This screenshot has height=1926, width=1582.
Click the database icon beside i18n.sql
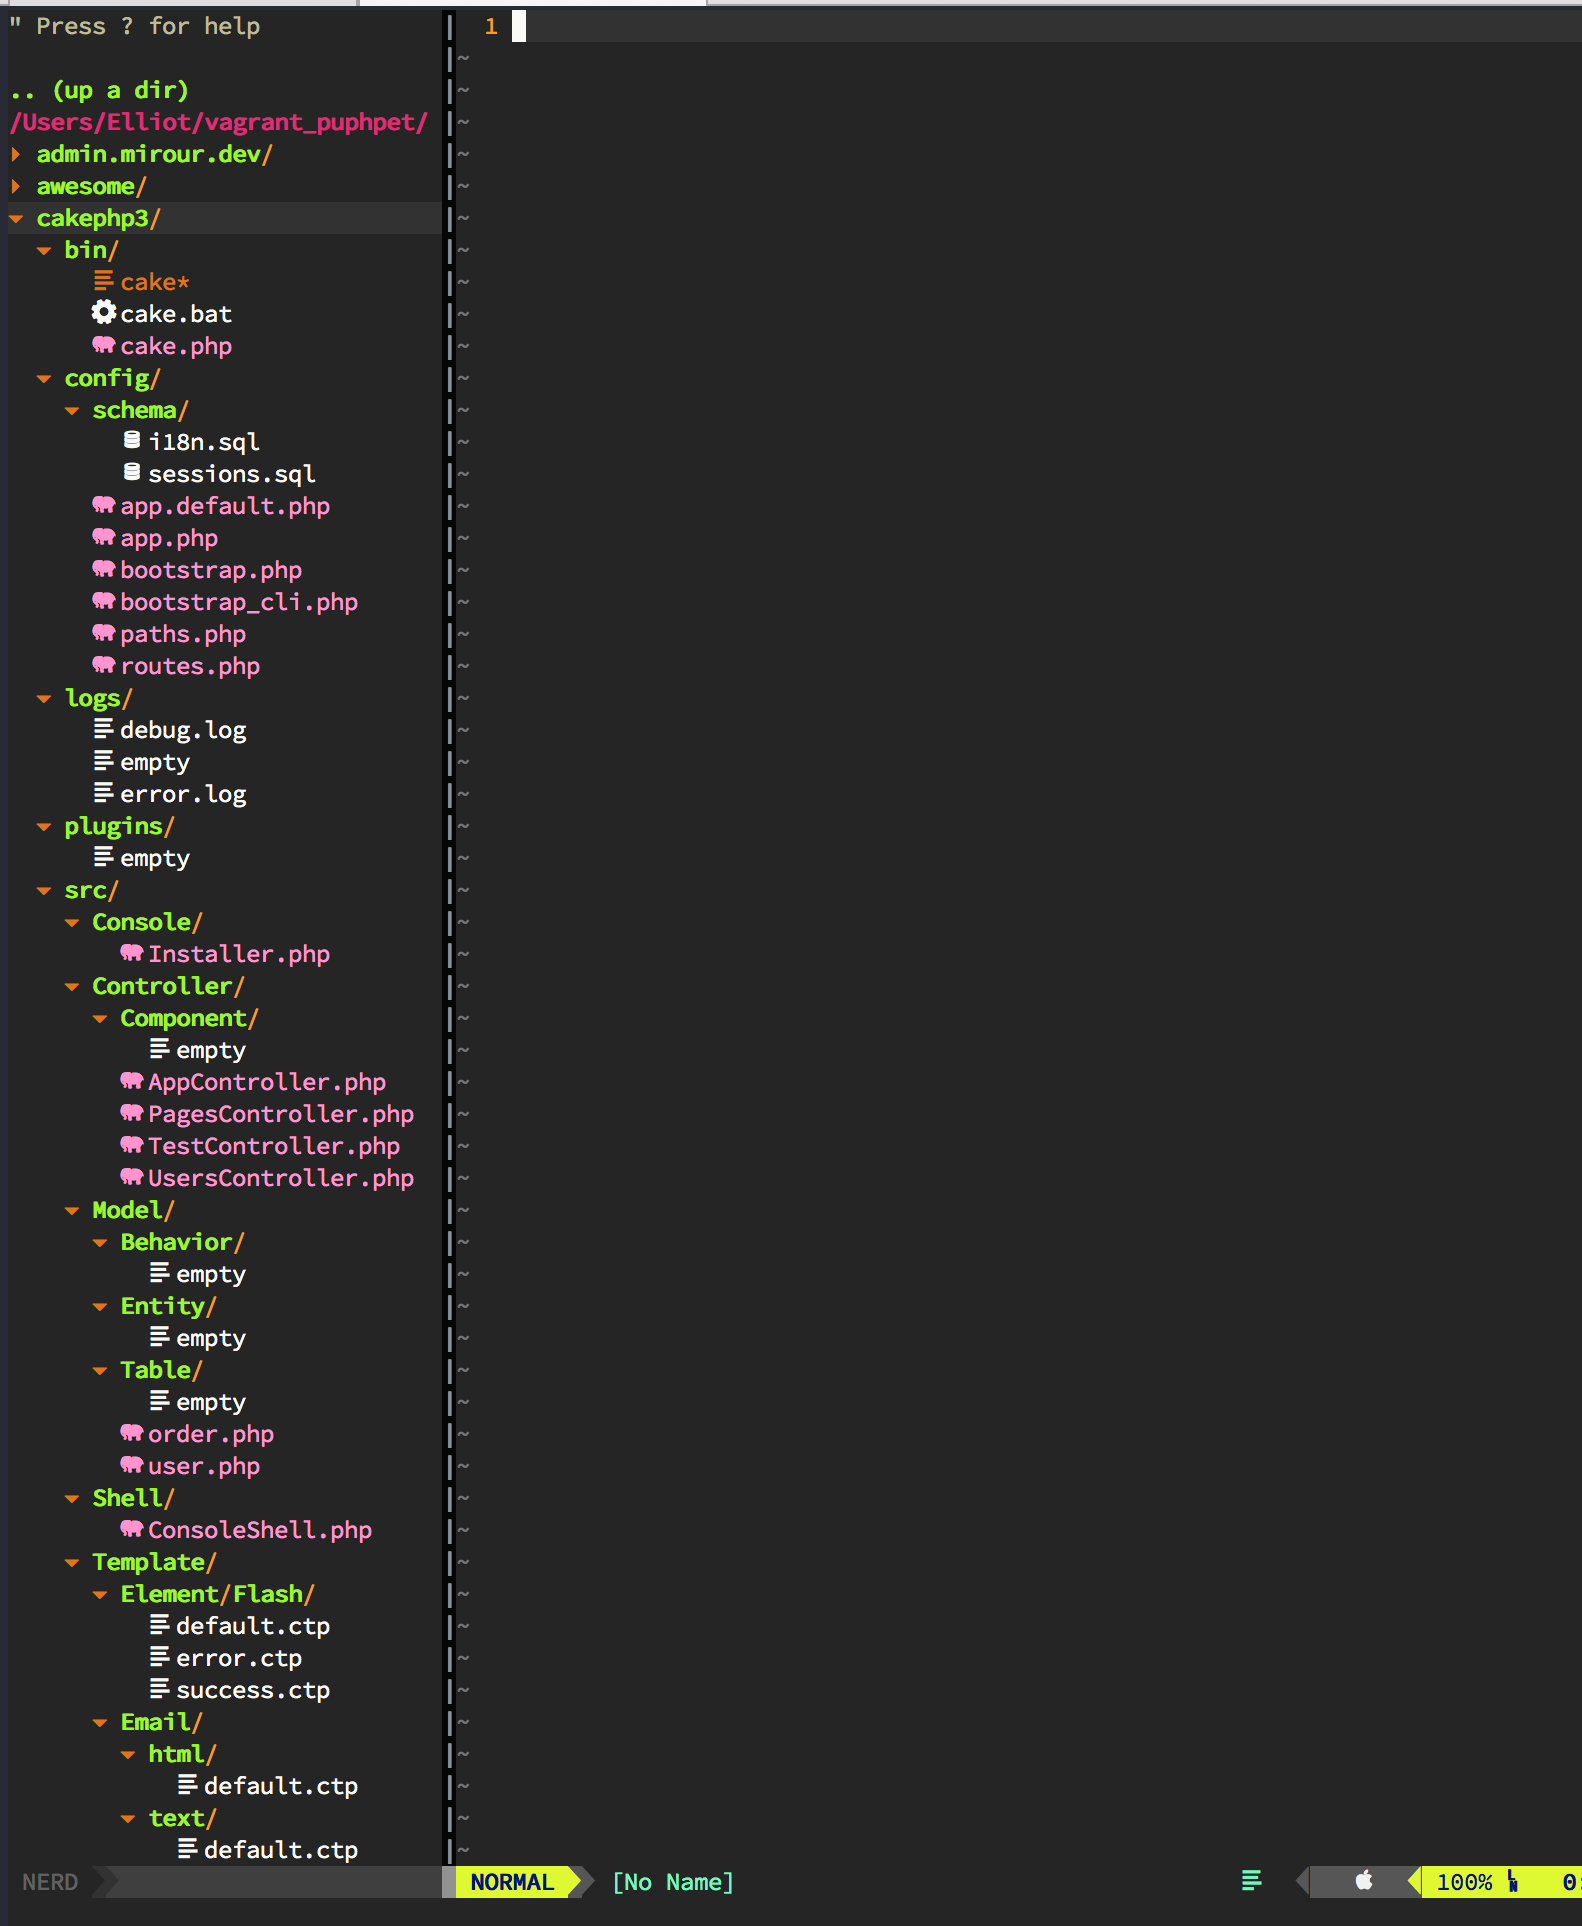[x=132, y=440]
